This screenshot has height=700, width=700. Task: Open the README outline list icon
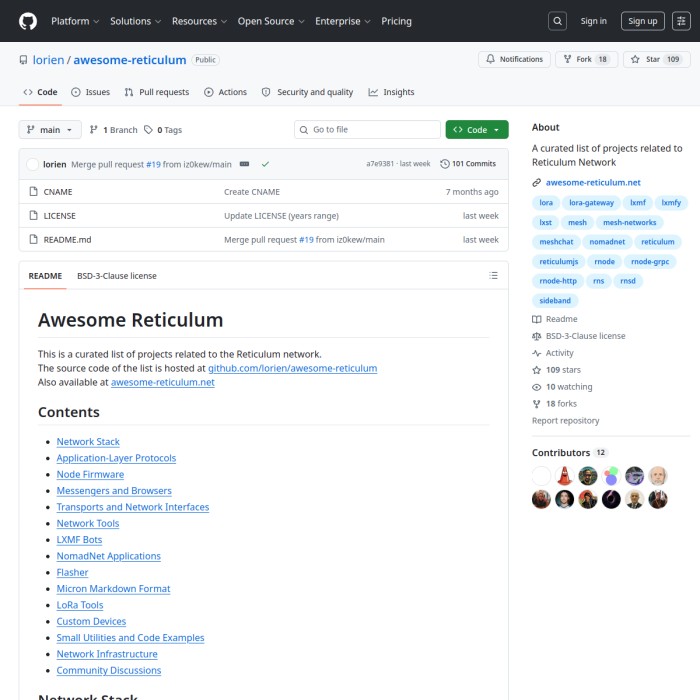pos(493,275)
